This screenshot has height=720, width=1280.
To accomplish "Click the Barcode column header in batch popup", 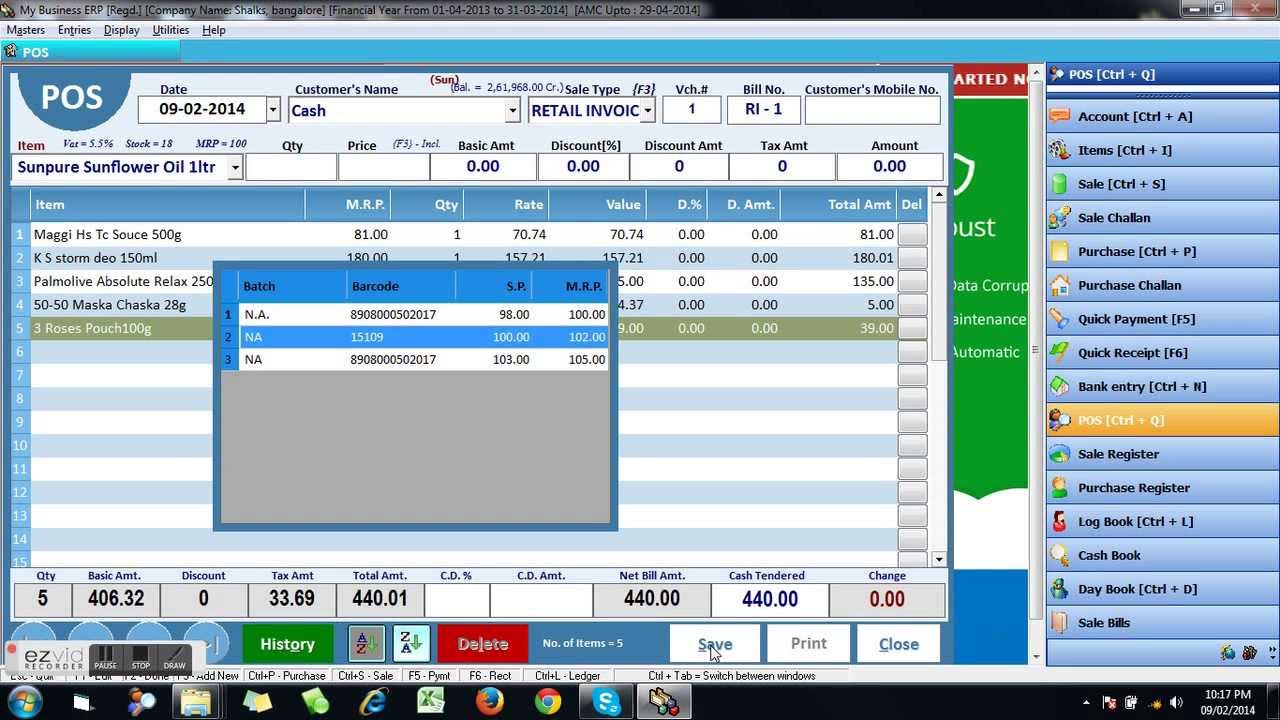I will (401, 286).
